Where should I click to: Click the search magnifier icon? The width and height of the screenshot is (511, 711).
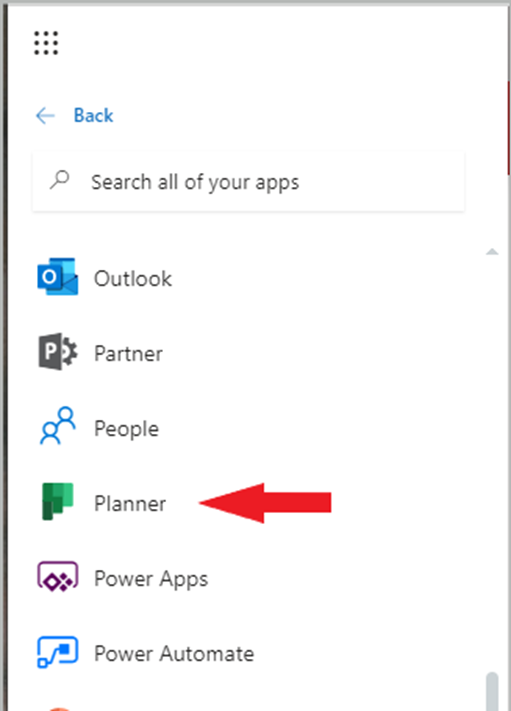tap(59, 180)
